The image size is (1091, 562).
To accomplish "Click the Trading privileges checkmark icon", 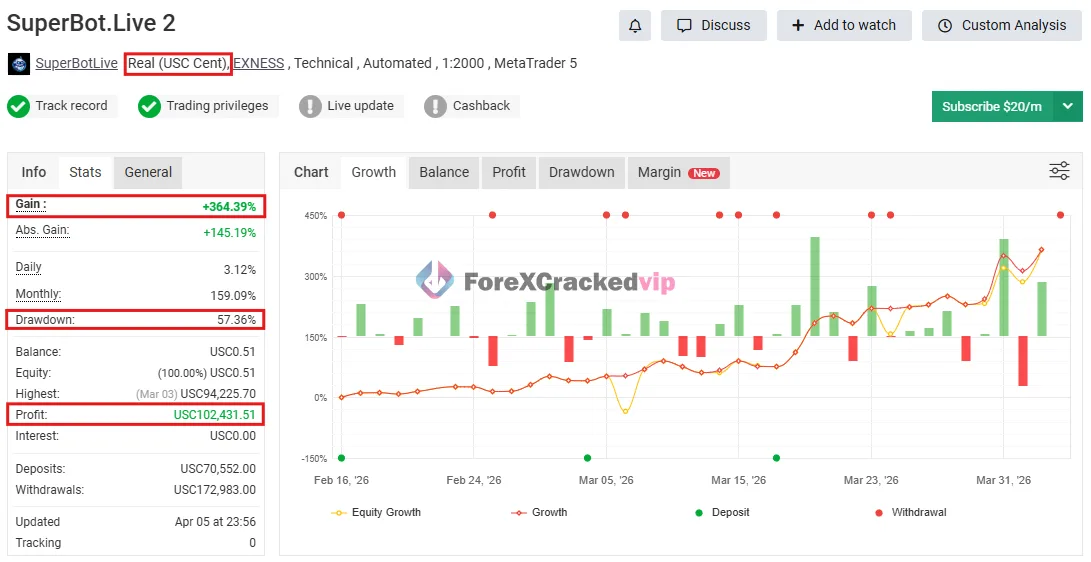I will click(149, 106).
